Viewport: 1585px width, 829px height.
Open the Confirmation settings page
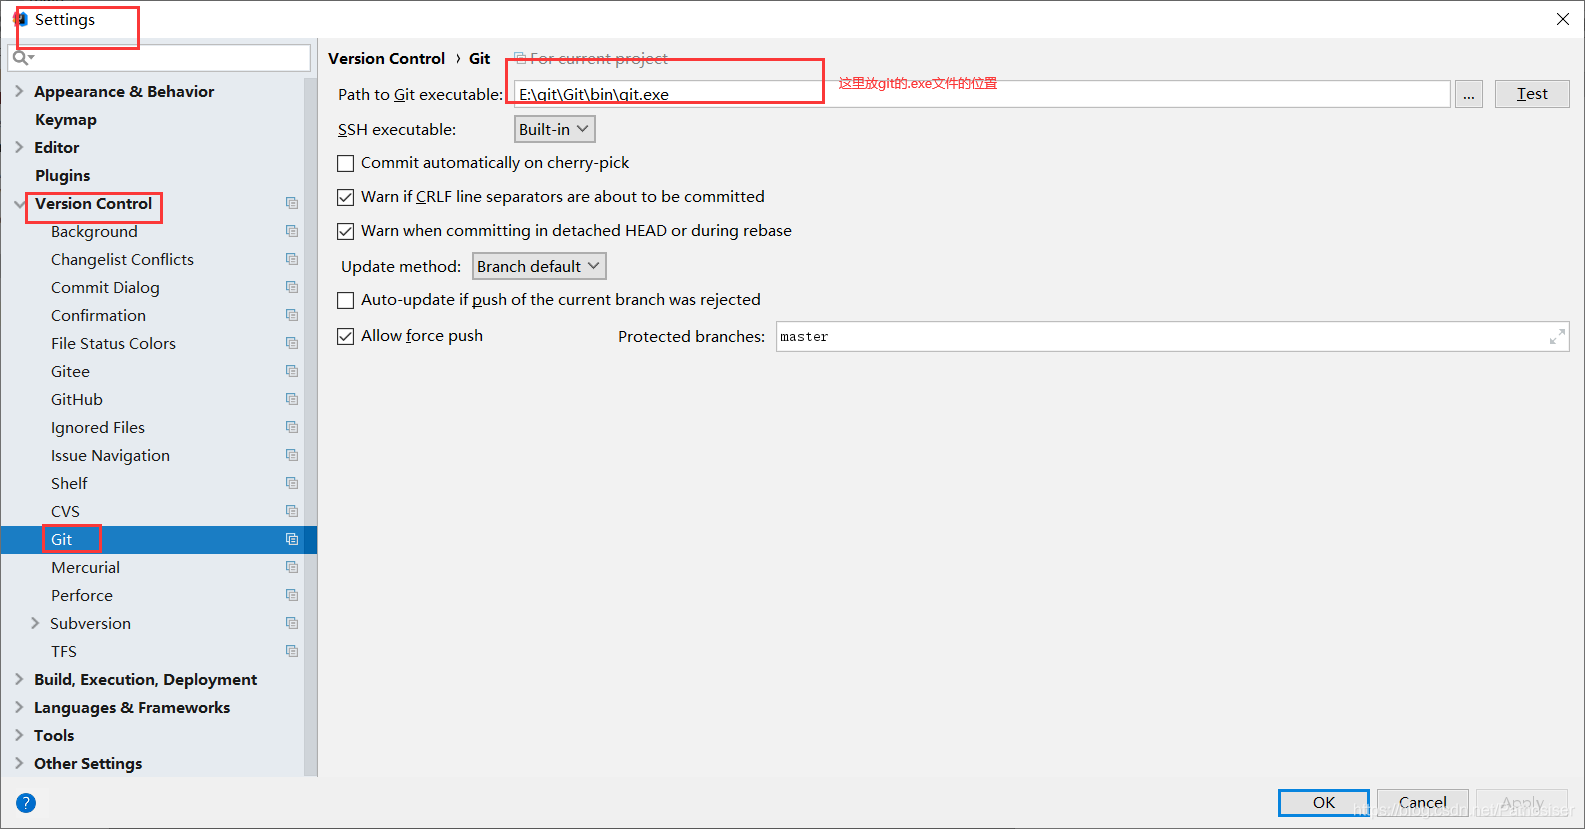[98, 315]
